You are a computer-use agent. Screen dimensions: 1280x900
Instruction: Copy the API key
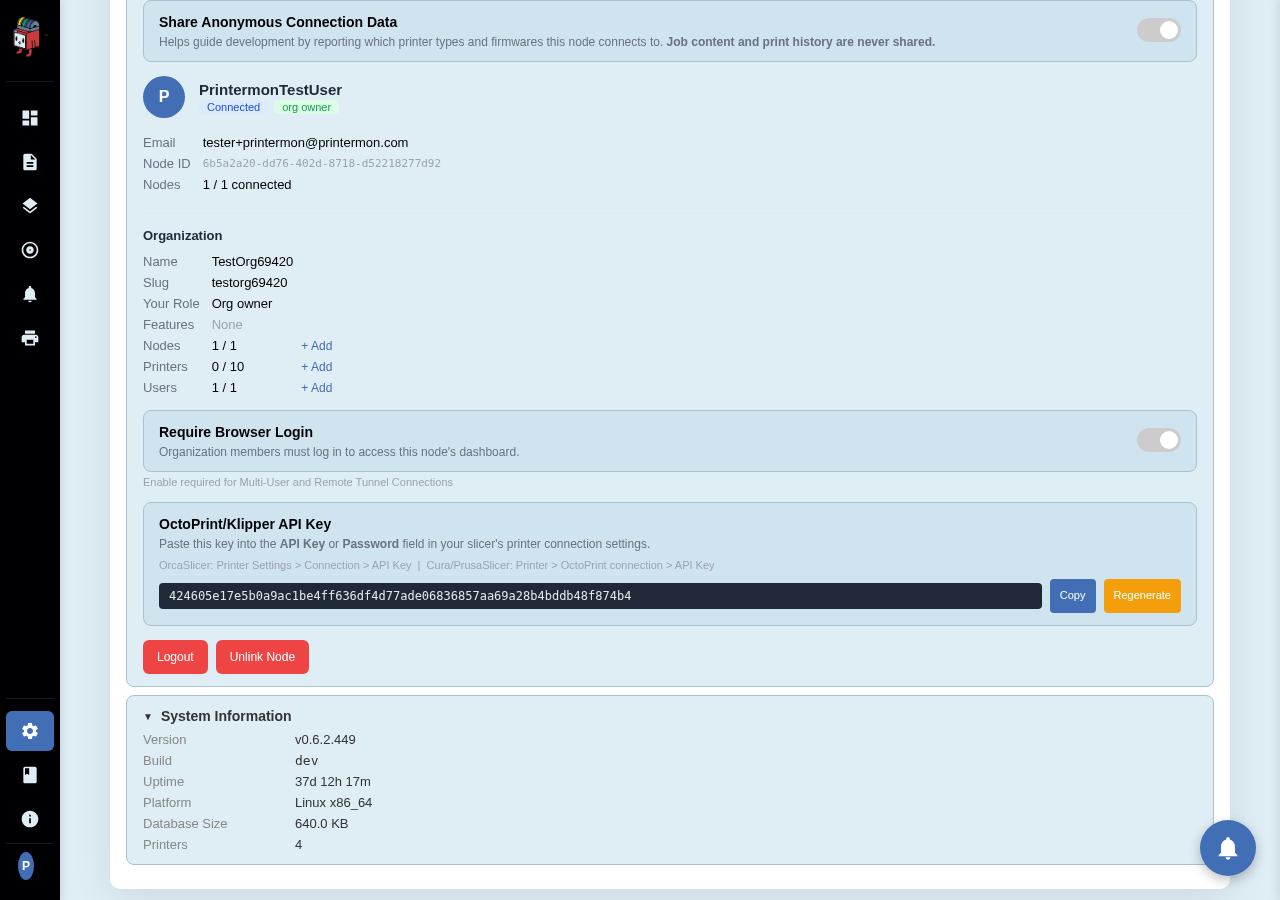click(x=1073, y=596)
